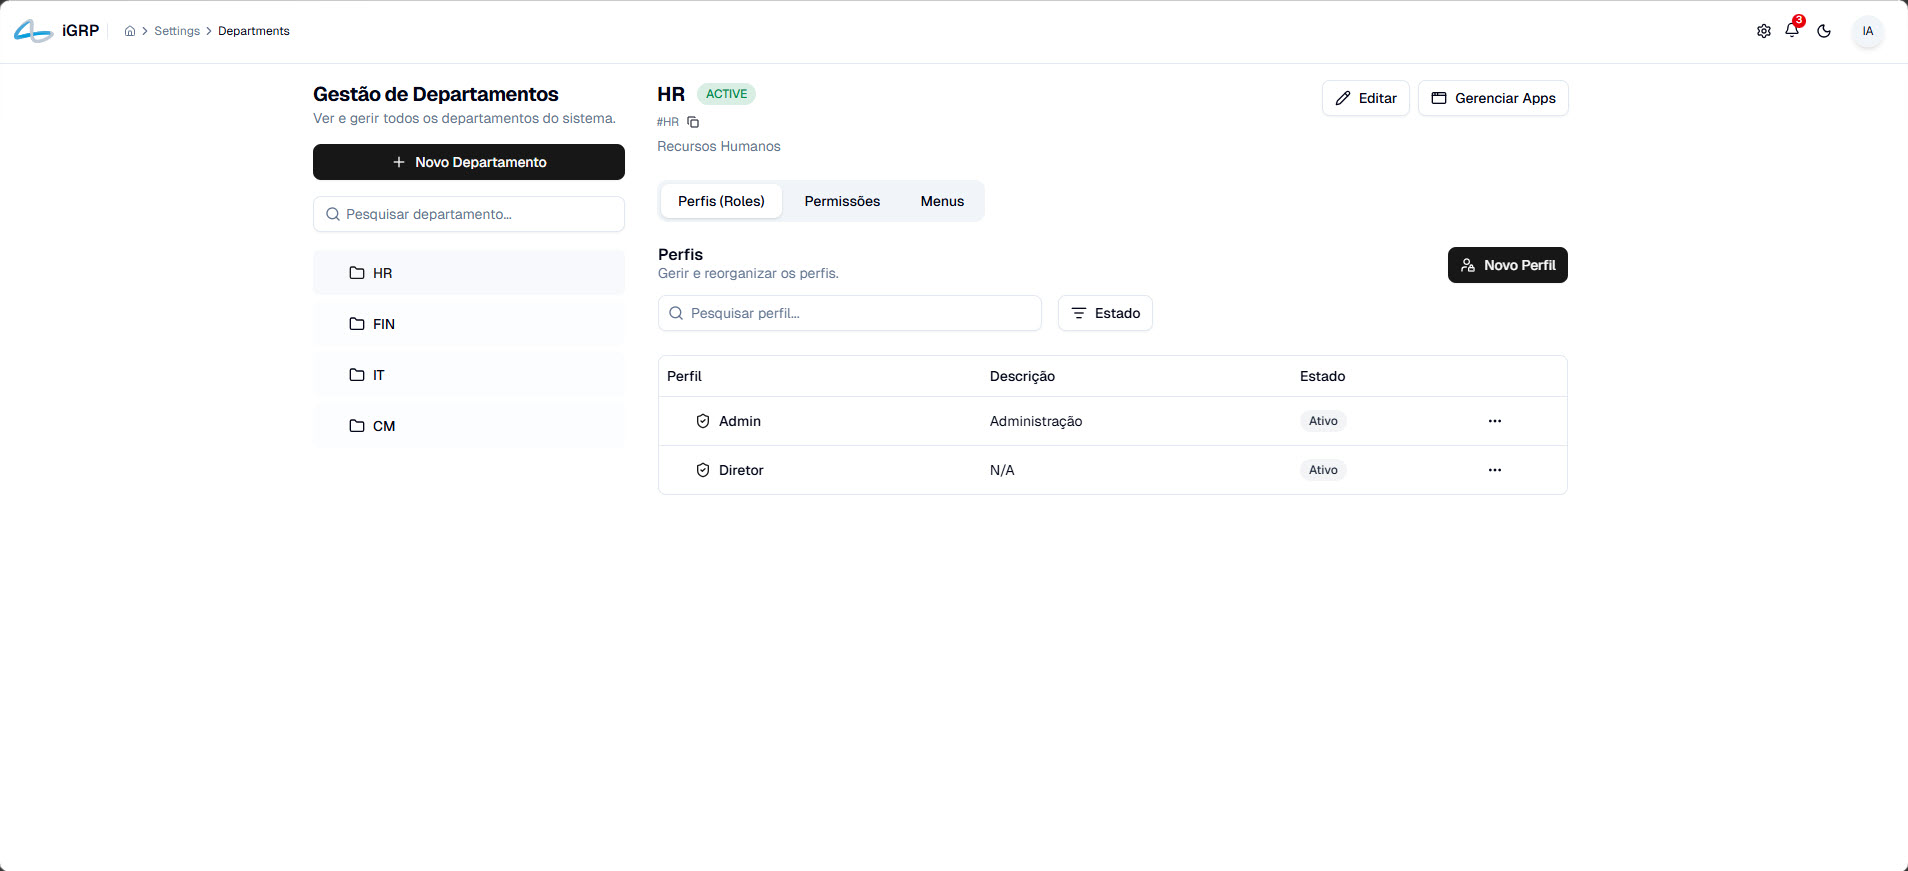
Task: Focus the Pesquisar perfil search field
Action: point(850,313)
